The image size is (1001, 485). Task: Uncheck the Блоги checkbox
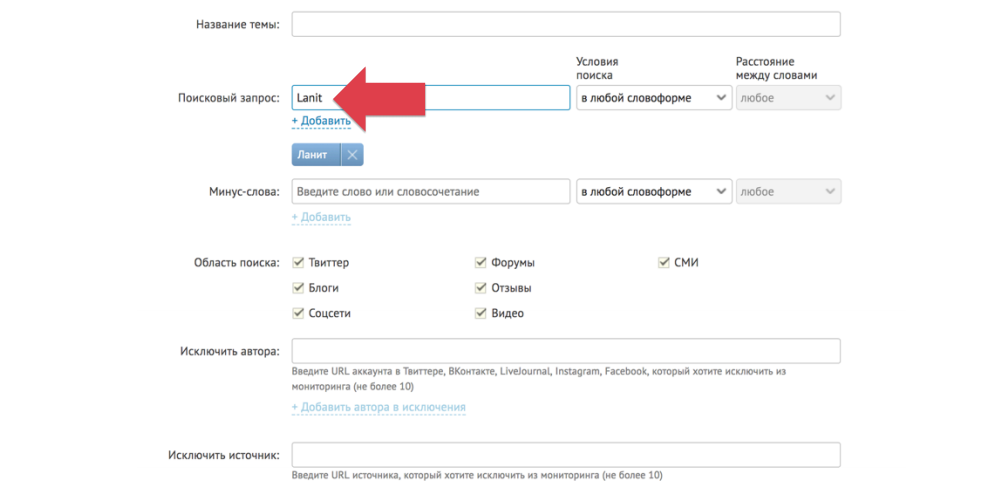point(297,288)
